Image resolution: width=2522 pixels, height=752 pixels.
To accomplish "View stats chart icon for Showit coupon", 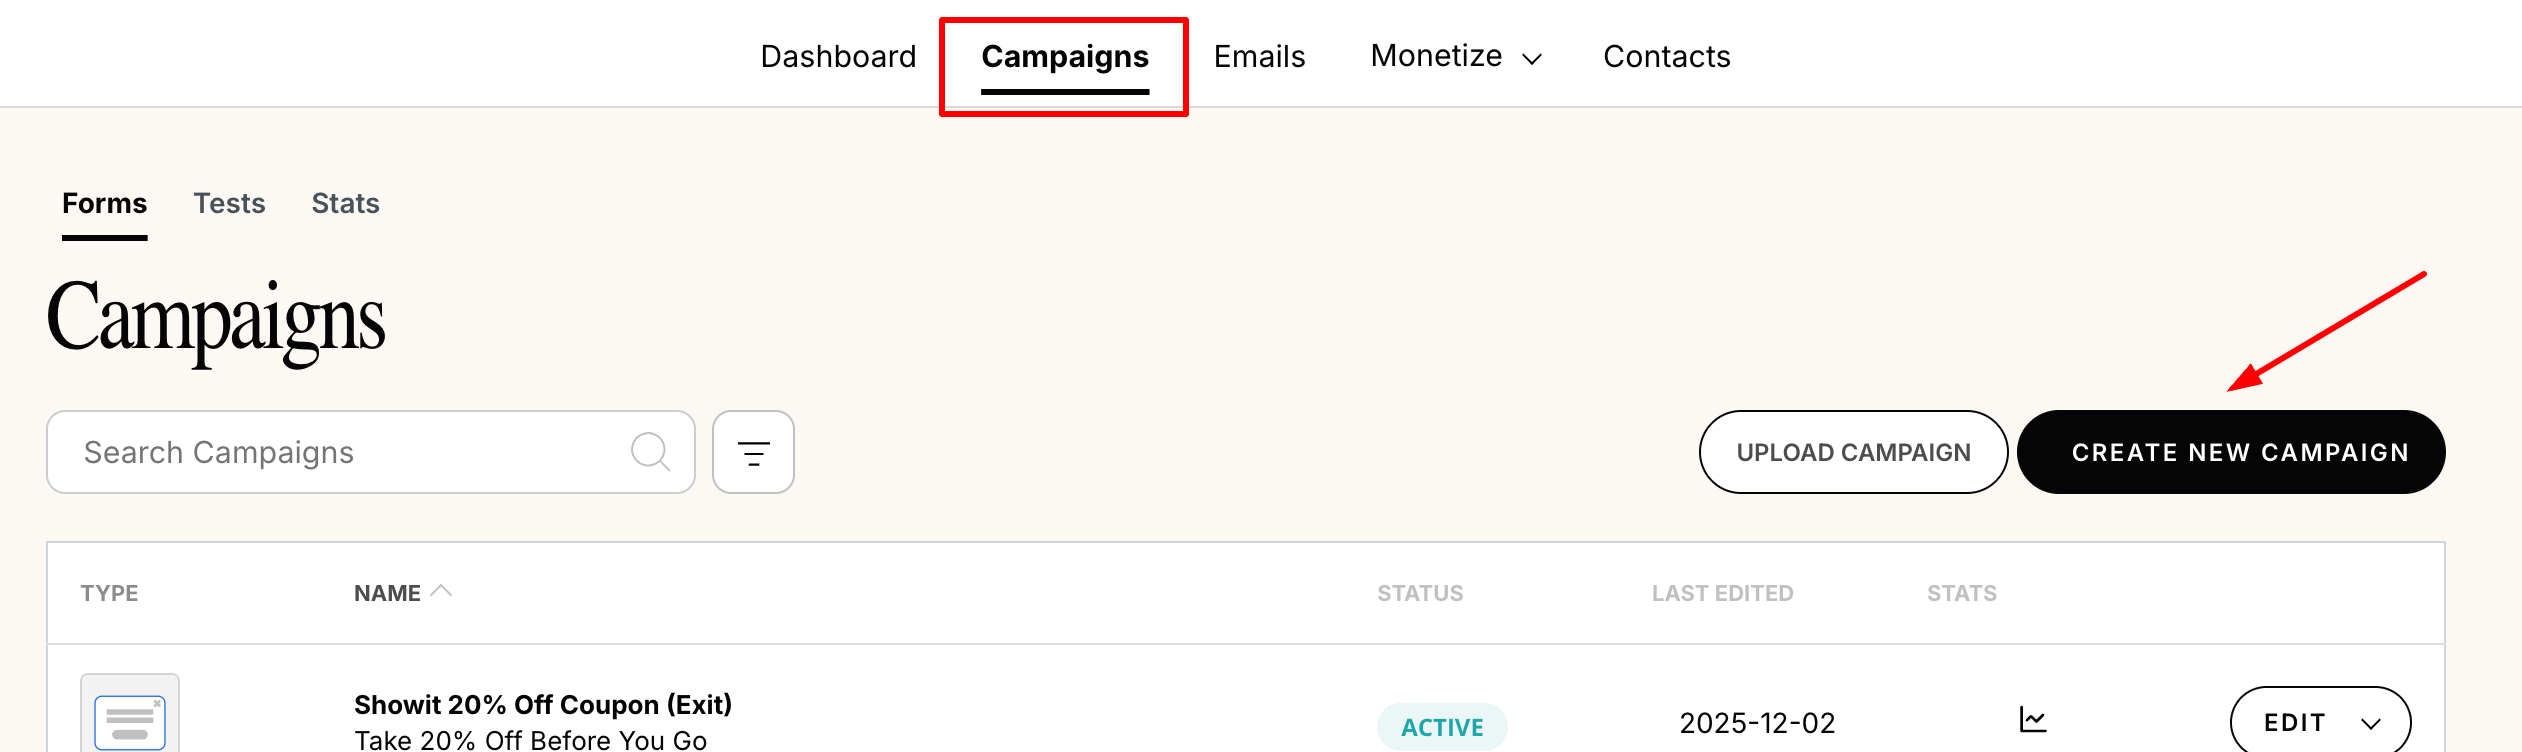I will coord(2032,720).
